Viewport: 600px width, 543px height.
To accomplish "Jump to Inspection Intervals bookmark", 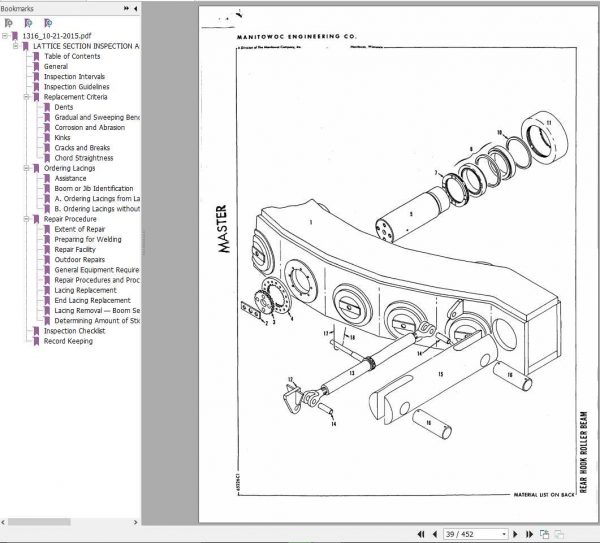I will coord(74,77).
